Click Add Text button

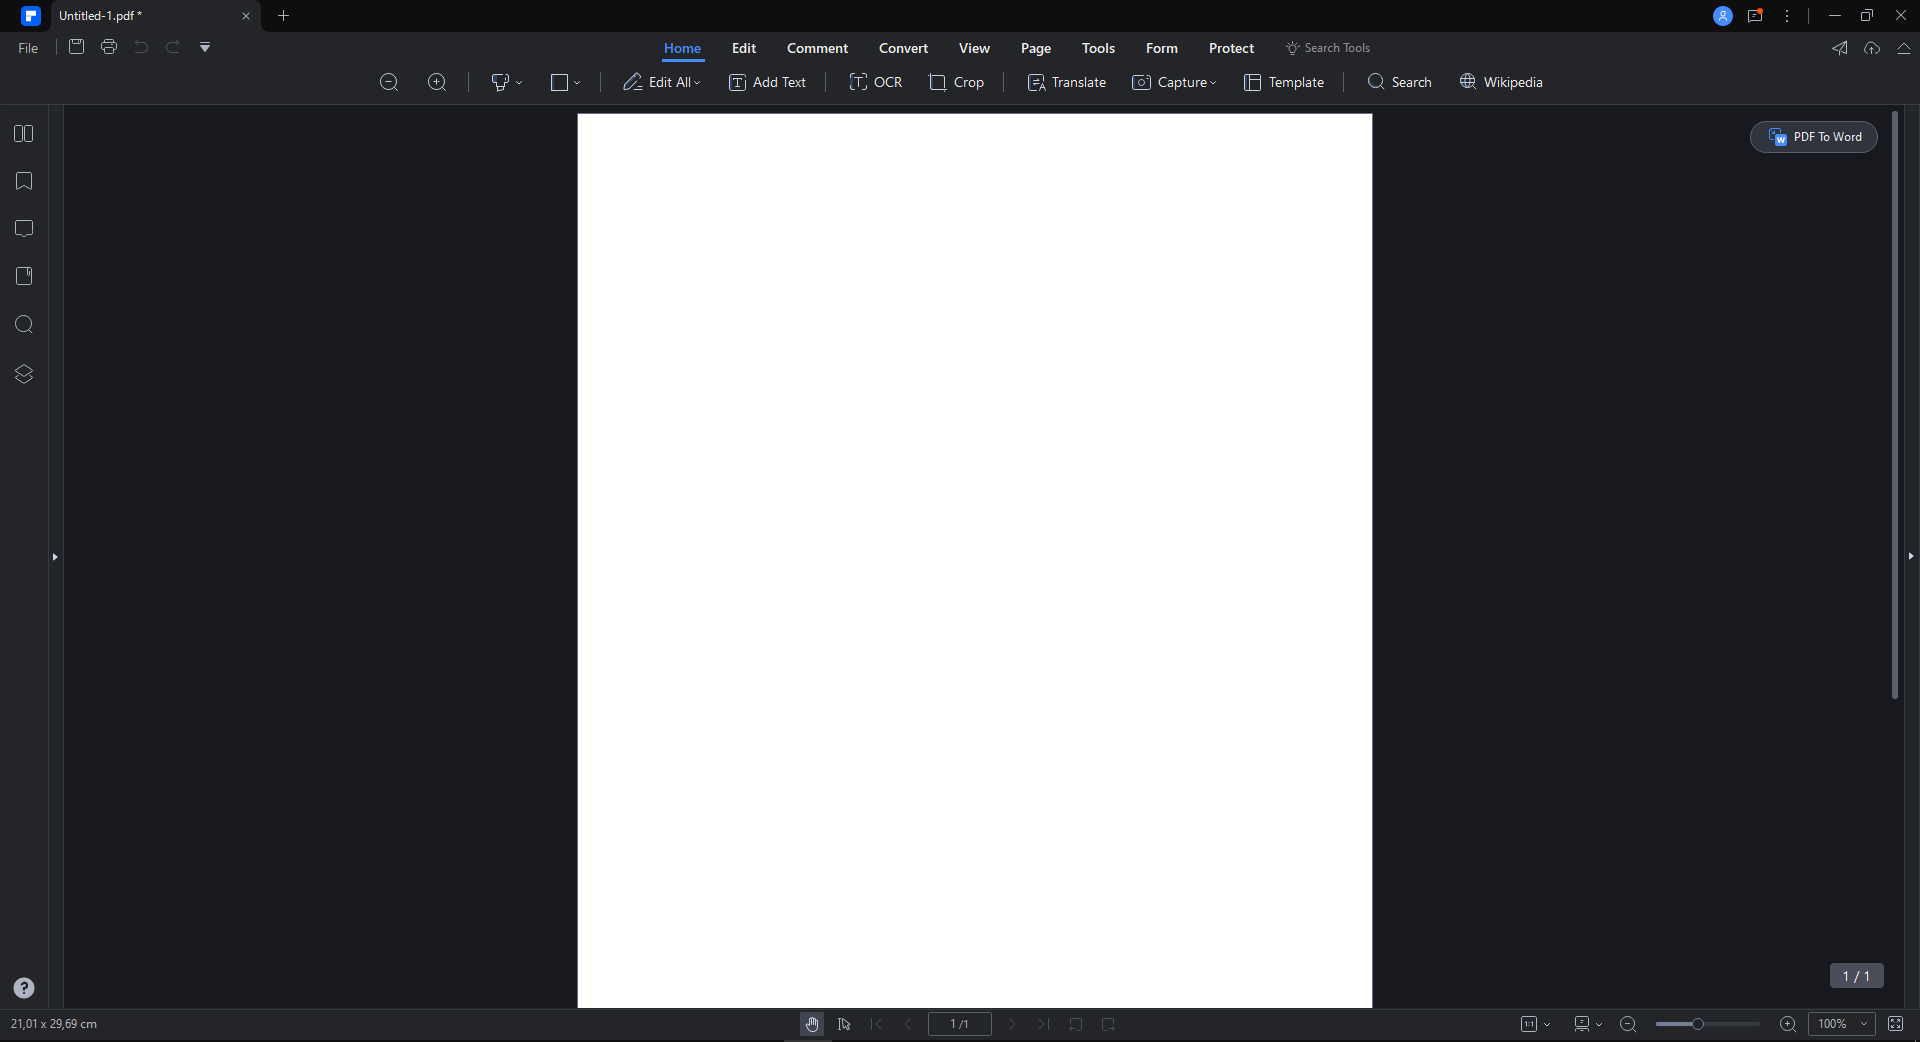[x=767, y=82]
